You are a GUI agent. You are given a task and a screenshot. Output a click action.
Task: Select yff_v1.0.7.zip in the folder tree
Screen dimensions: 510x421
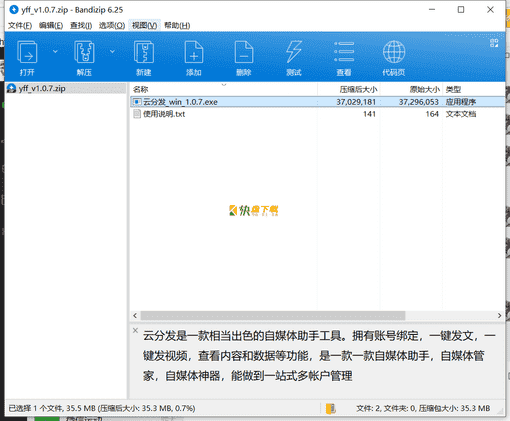coord(66,88)
